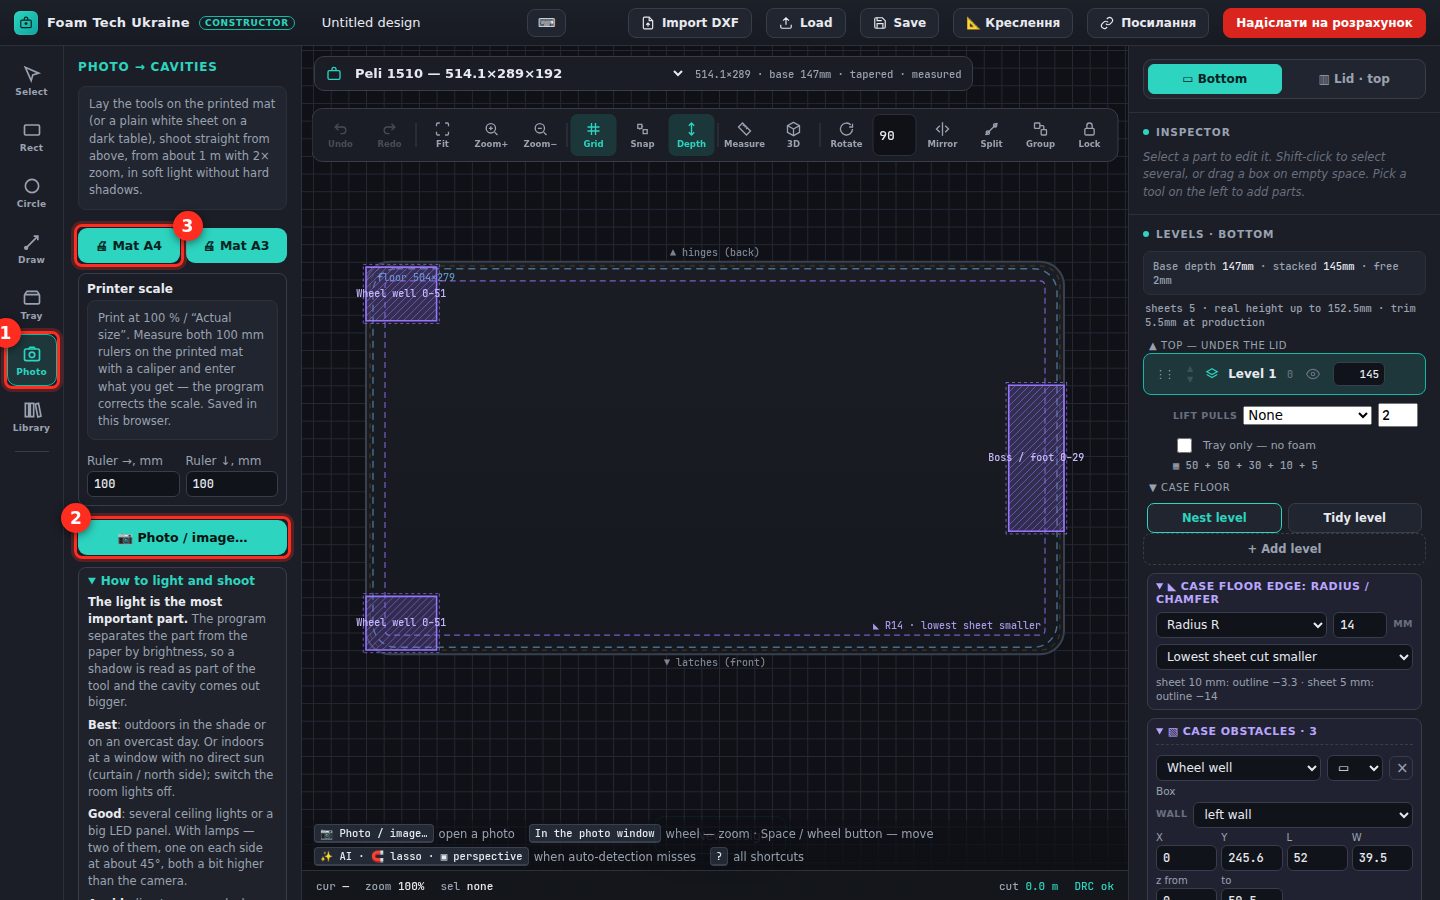The height and width of the screenshot is (900, 1440).
Task: Use the Split tool
Action: pos(991,135)
